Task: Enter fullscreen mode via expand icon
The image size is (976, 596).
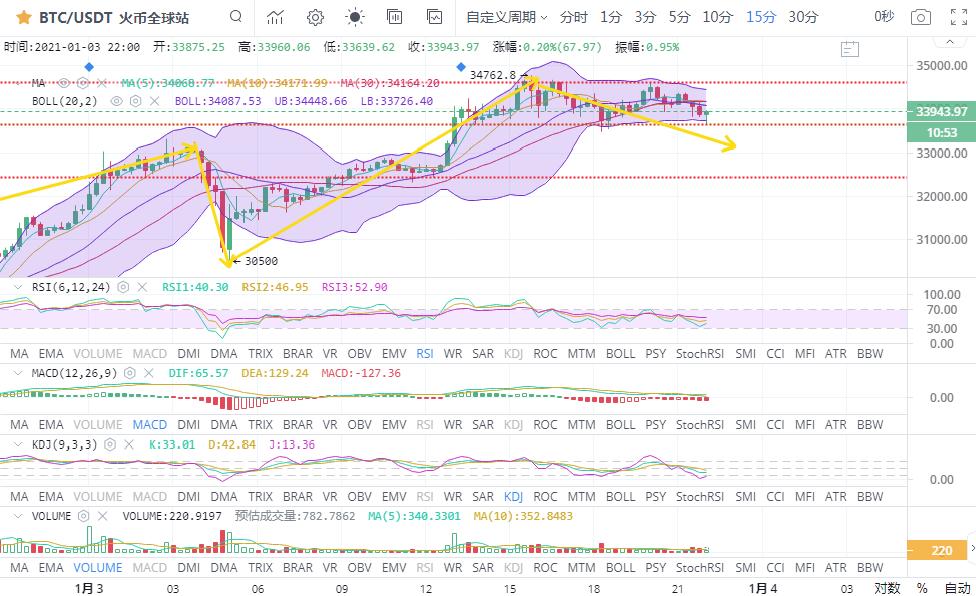Action: click(956, 17)
